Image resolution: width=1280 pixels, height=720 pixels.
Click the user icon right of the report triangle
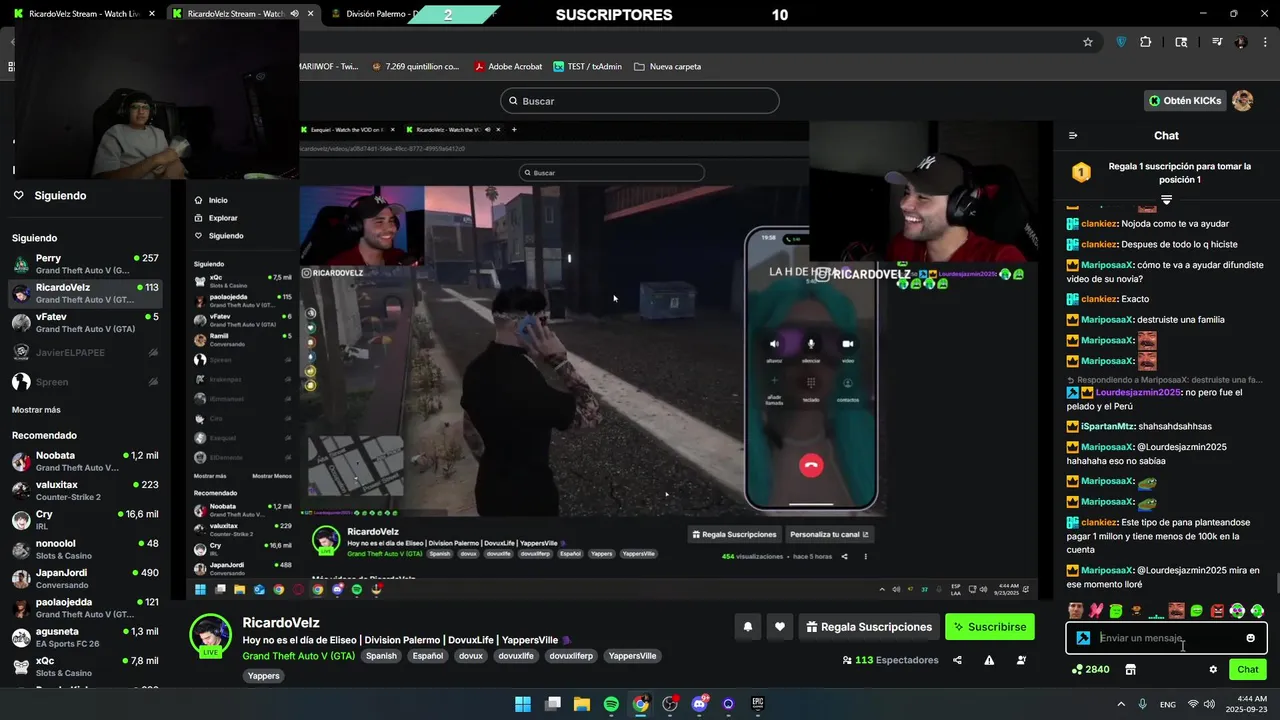(x=1021, y=660)
